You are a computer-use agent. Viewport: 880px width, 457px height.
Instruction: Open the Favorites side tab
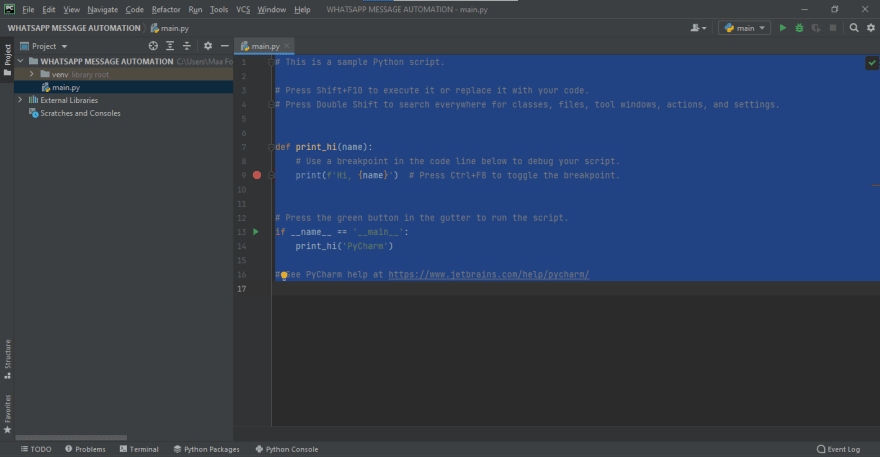[x=7, y=414]
